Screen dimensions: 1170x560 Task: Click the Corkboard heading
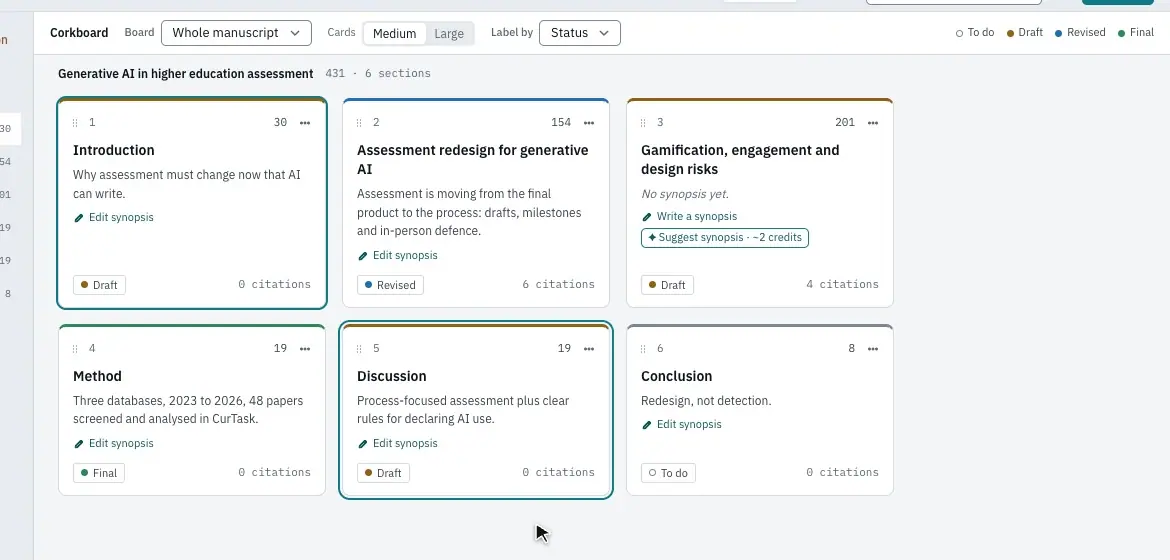(79, 33)
